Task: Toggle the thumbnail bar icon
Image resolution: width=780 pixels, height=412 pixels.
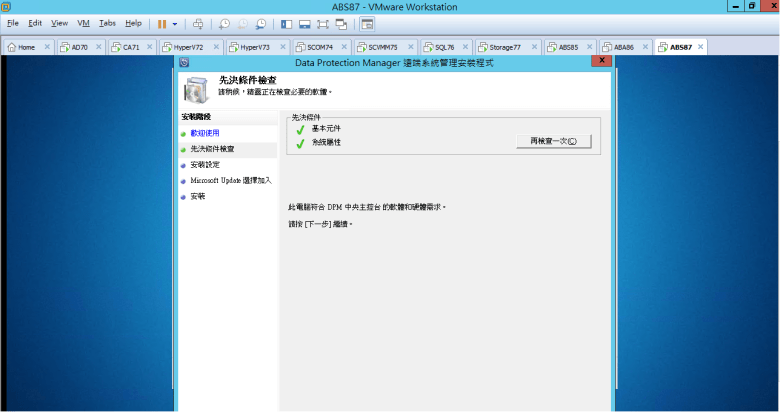Action: (x=305, y=23)
